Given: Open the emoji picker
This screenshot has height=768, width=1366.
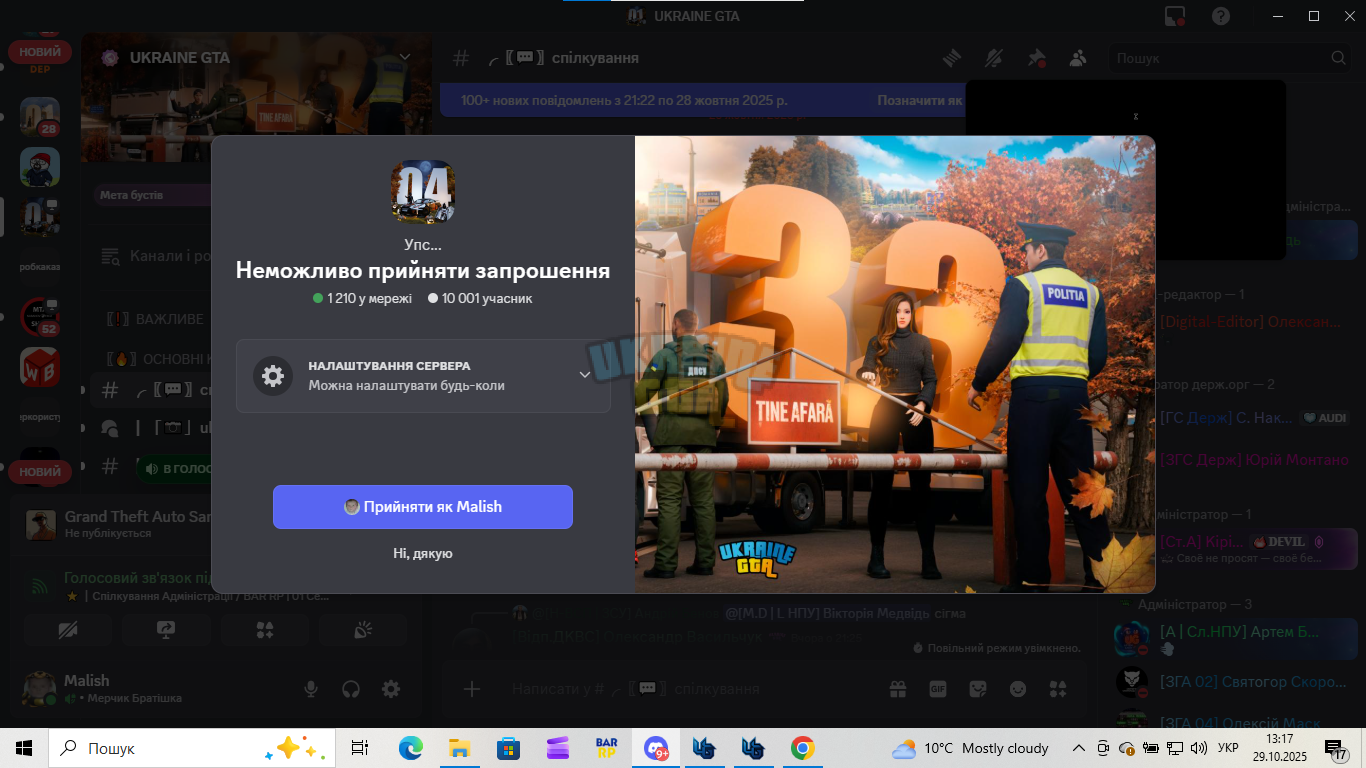Looking at the screenshot, I should pyautogui.click(x=1018, y=689).
